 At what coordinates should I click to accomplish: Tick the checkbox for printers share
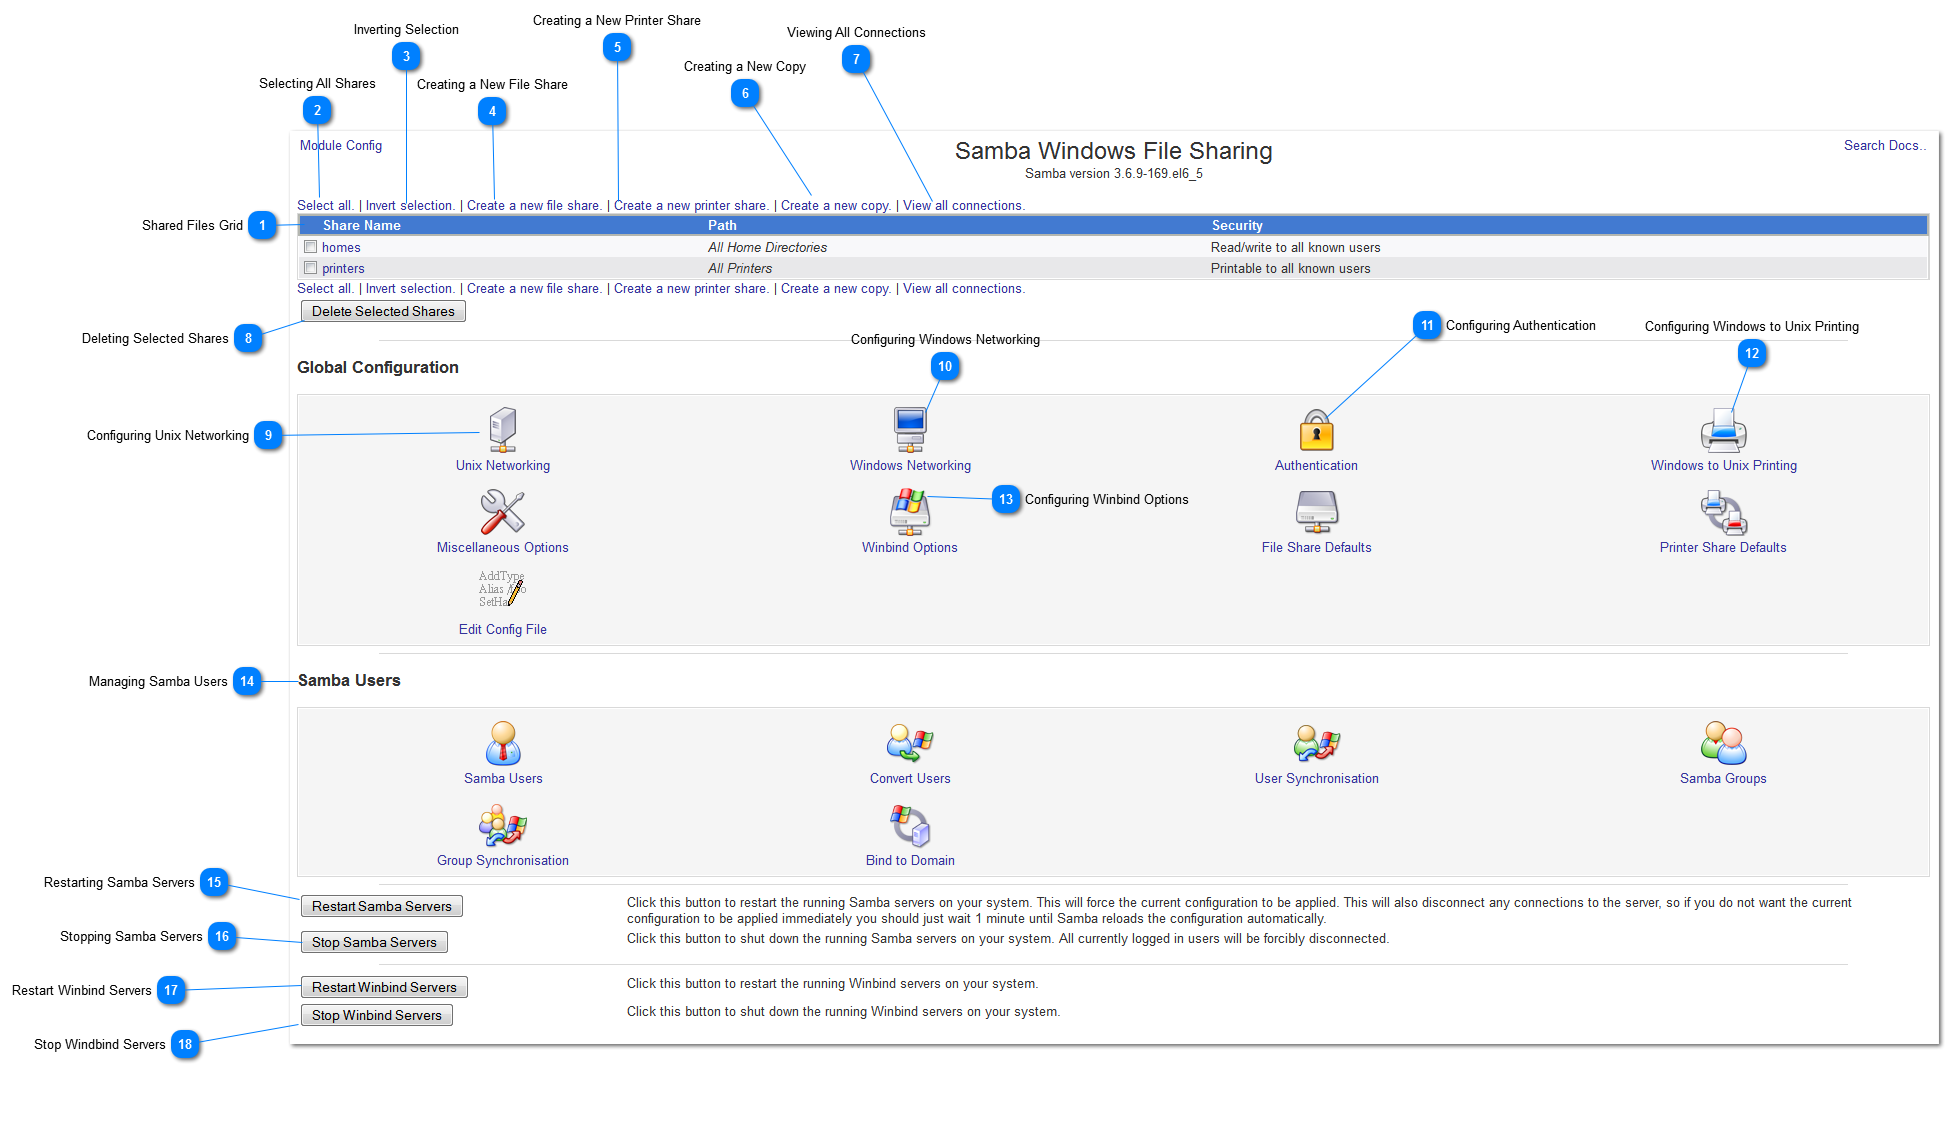pyautogui.click(x=311, y=268)
